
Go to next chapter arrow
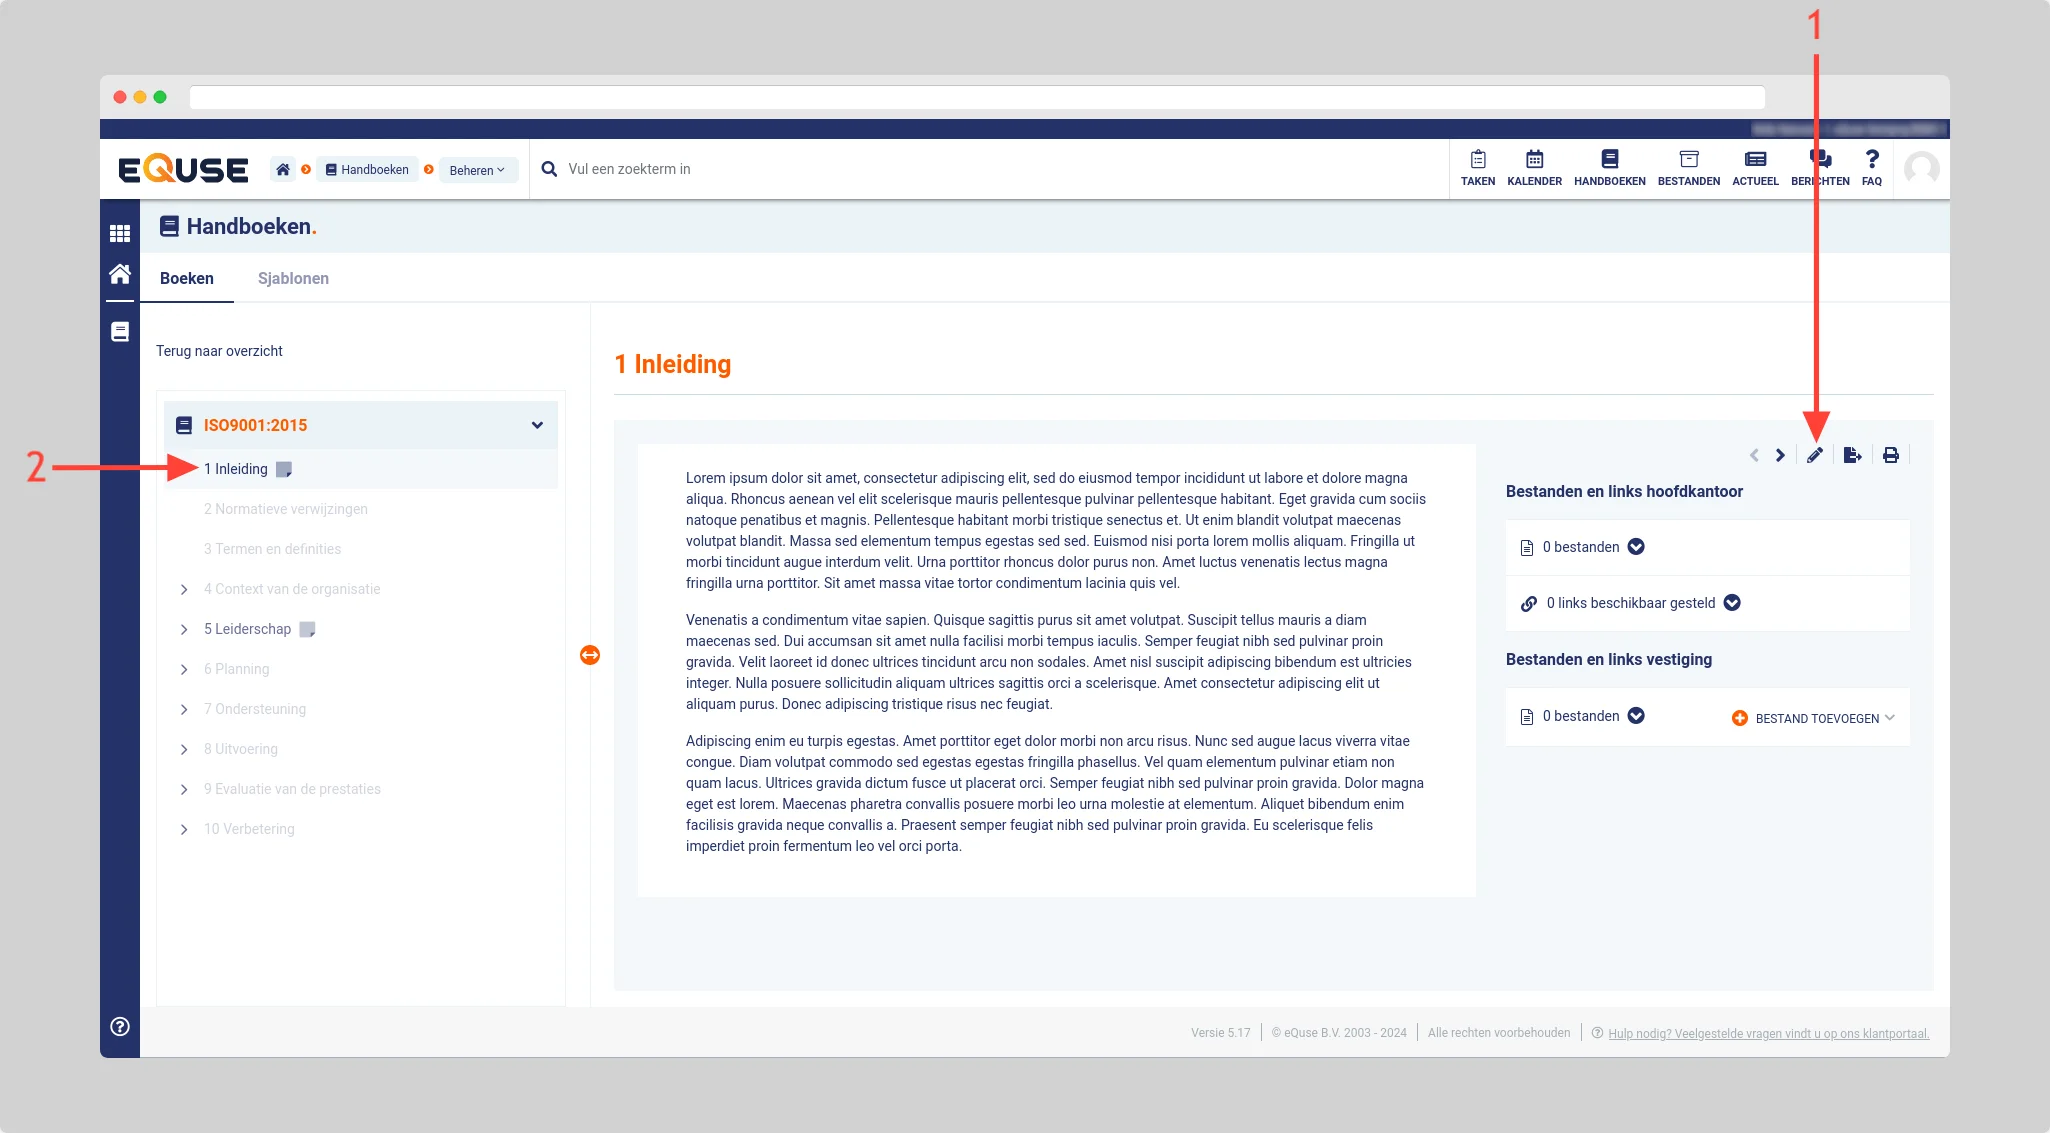[1780, 456]
